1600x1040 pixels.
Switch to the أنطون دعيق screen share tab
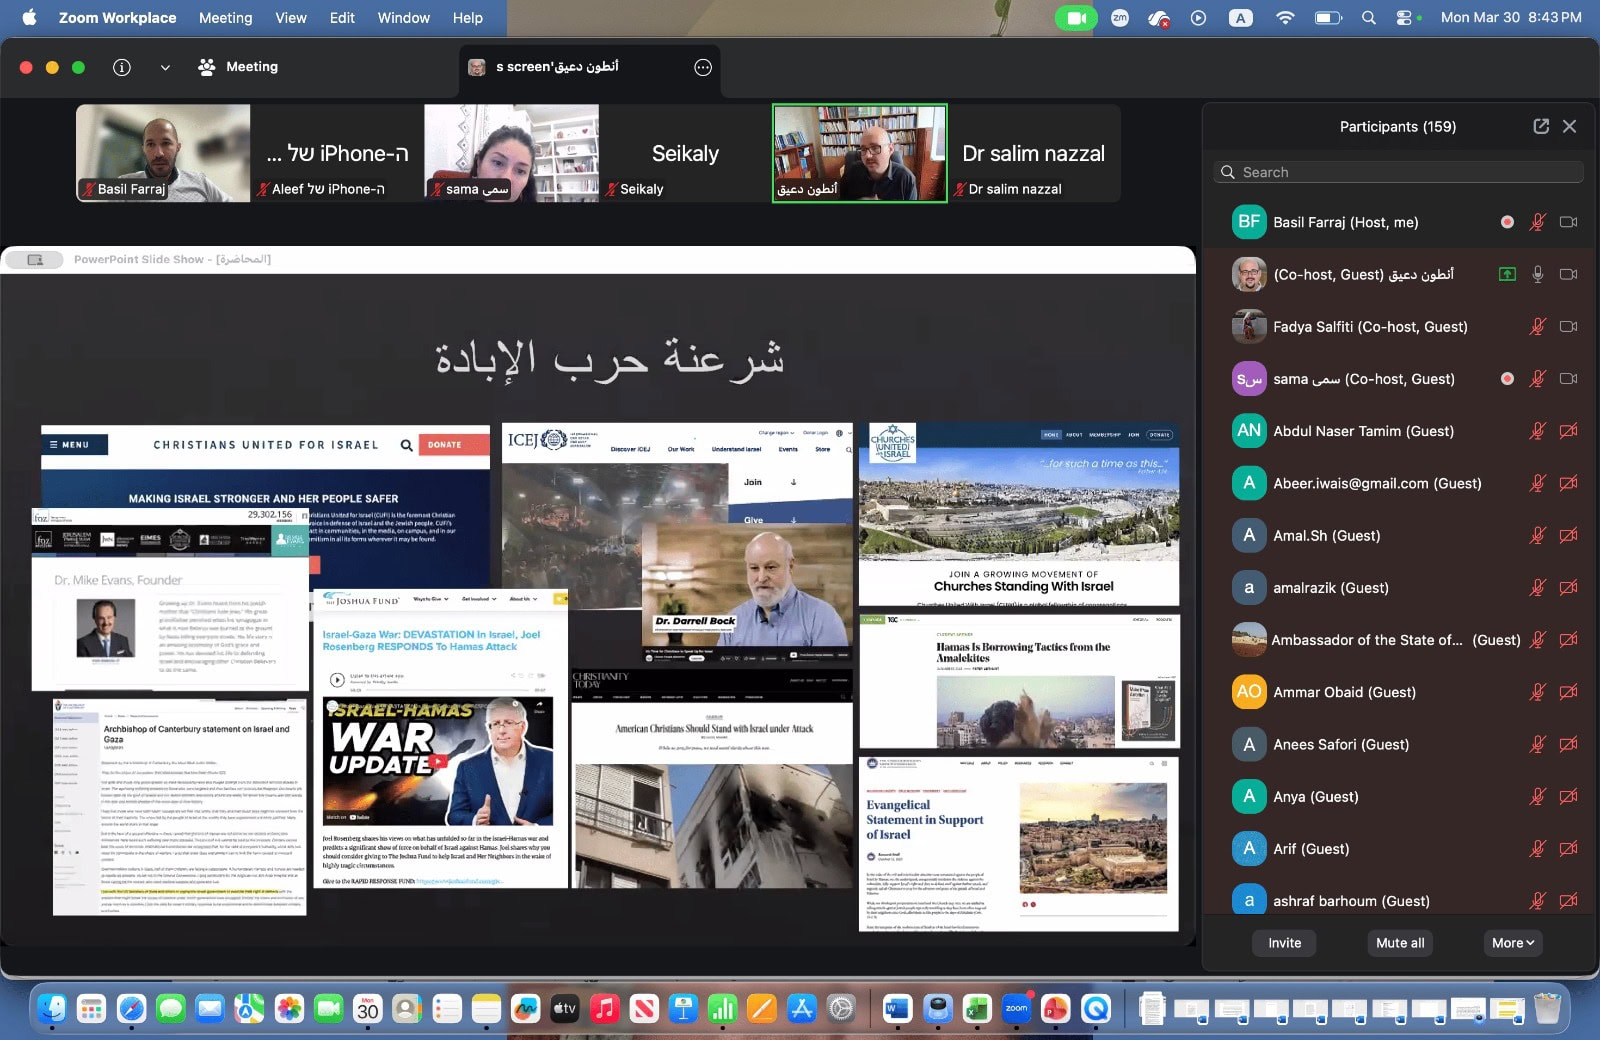click(560, 68)
